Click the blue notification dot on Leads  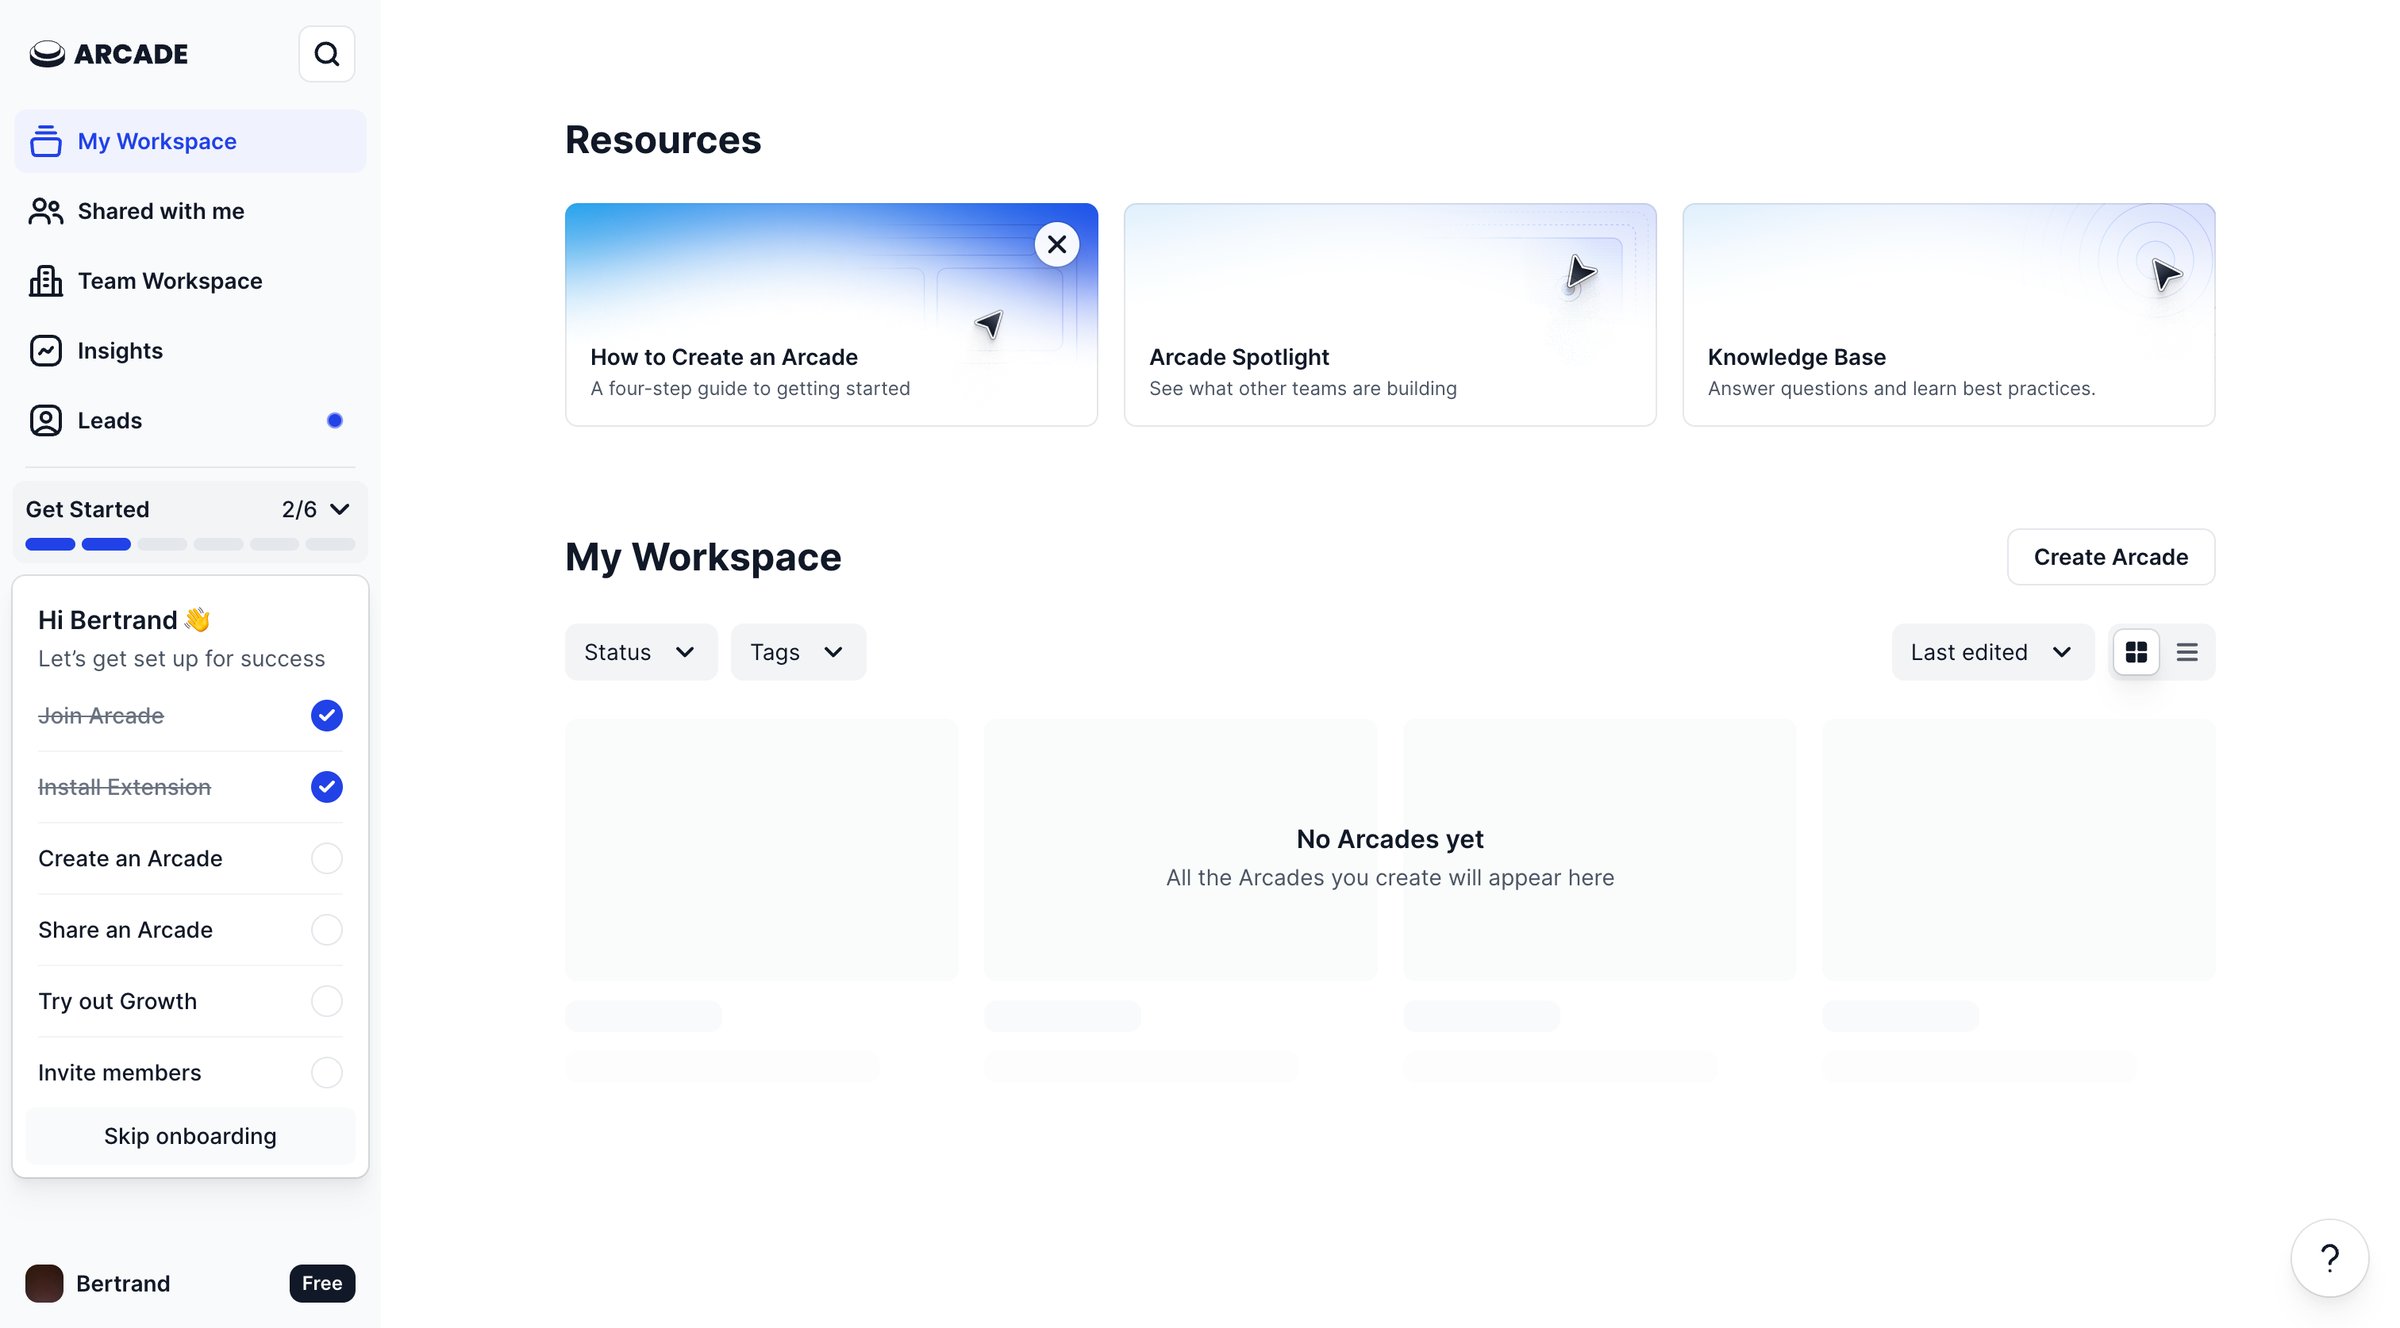pyautogui.click(x=335, y=421)
